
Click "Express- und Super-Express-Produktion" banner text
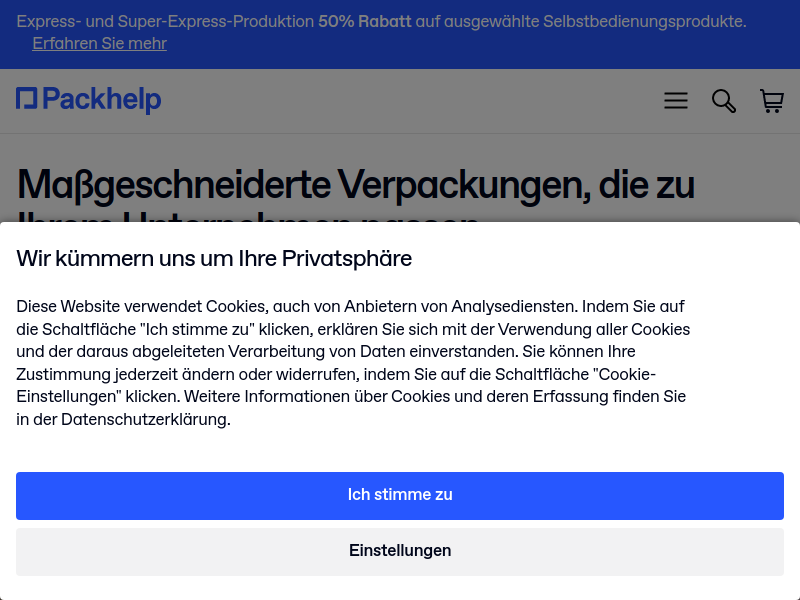coord(165,21)
